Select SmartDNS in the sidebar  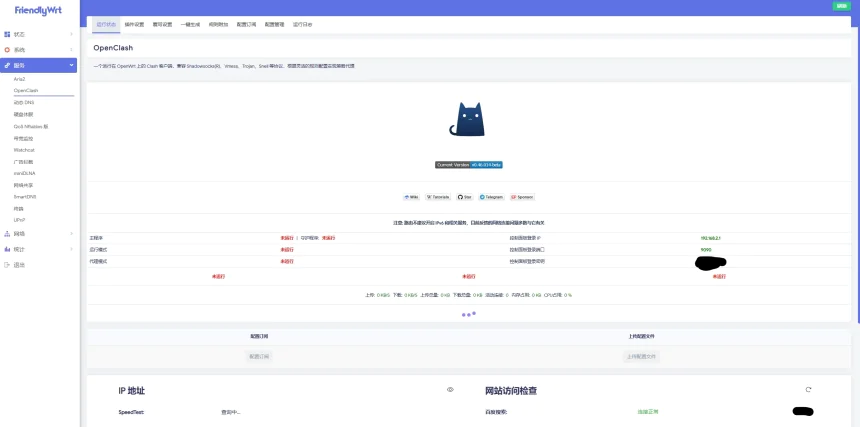[26, 197]
